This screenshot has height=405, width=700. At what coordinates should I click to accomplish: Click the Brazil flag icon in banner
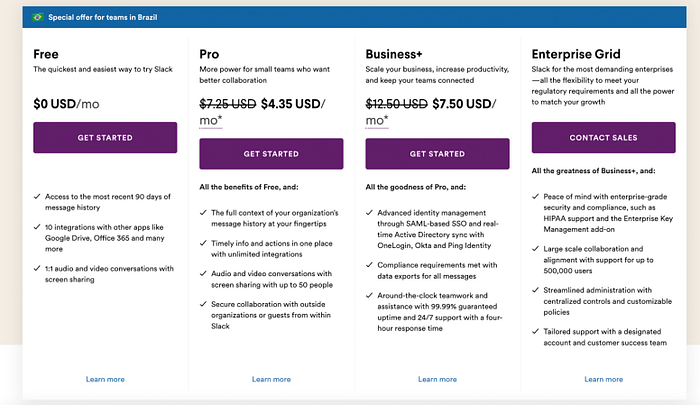click(38, 17)
